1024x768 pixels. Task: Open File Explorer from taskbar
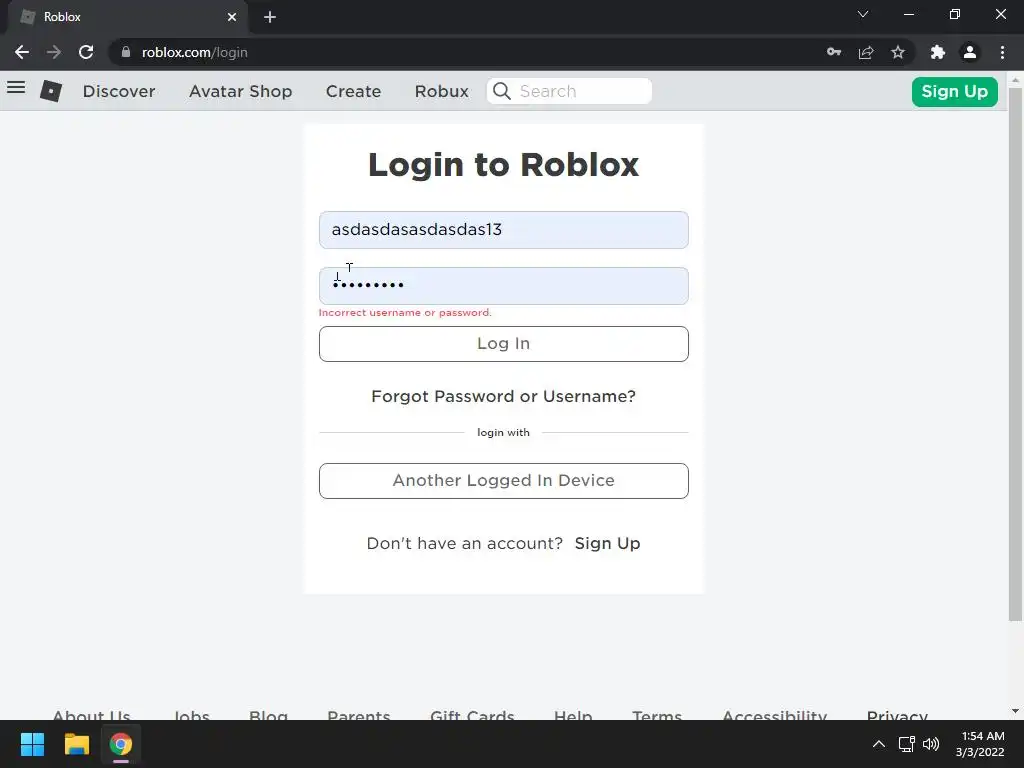coord(76,744)
